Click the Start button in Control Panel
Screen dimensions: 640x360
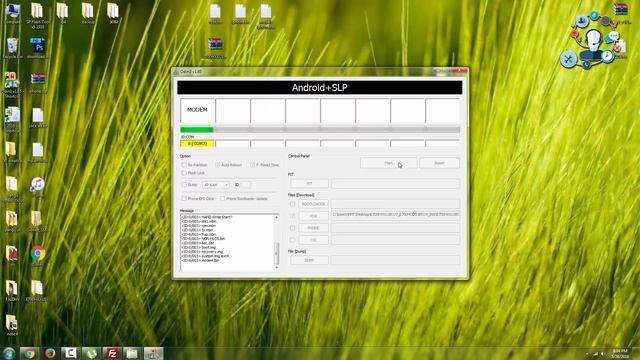tap(389, 163)
